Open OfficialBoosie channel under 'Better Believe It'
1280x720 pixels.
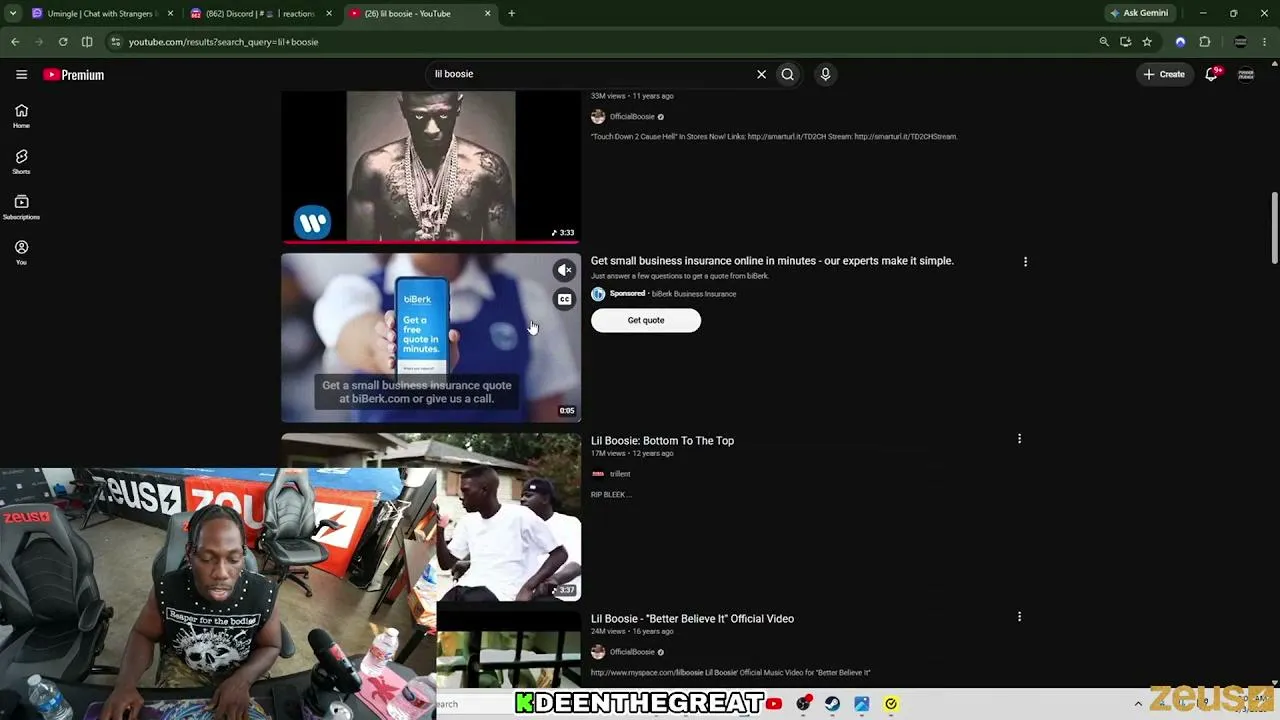pos(632,652)
